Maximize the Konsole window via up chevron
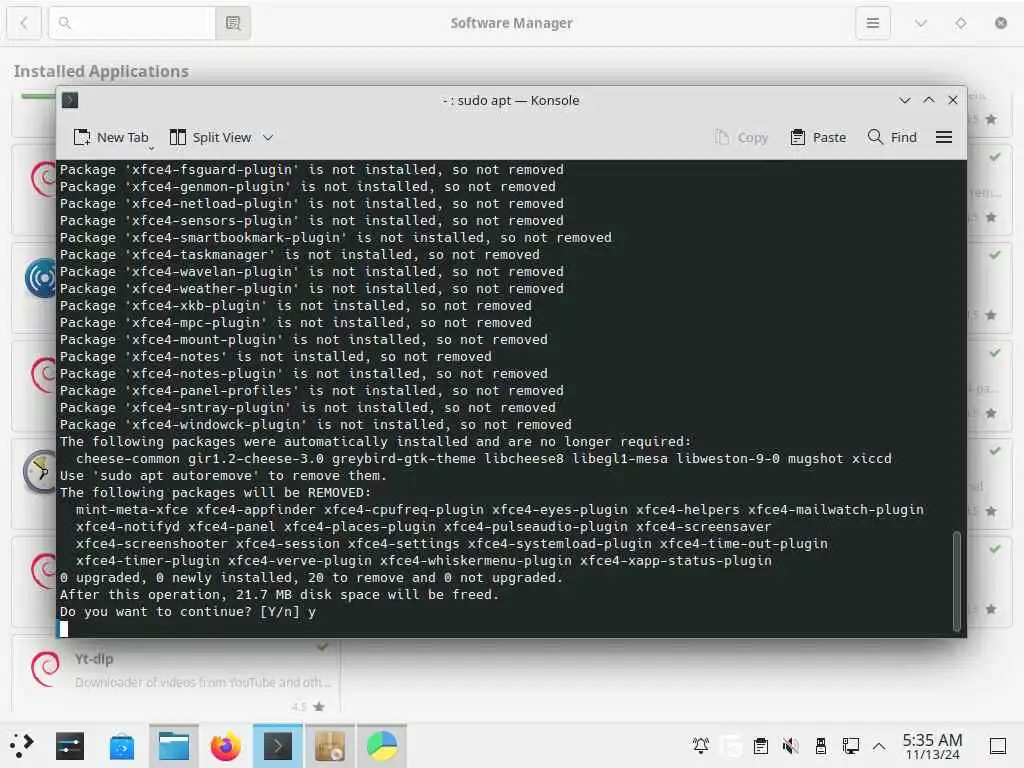Screen dimensions: 1024x768 (x=929, y=100)
